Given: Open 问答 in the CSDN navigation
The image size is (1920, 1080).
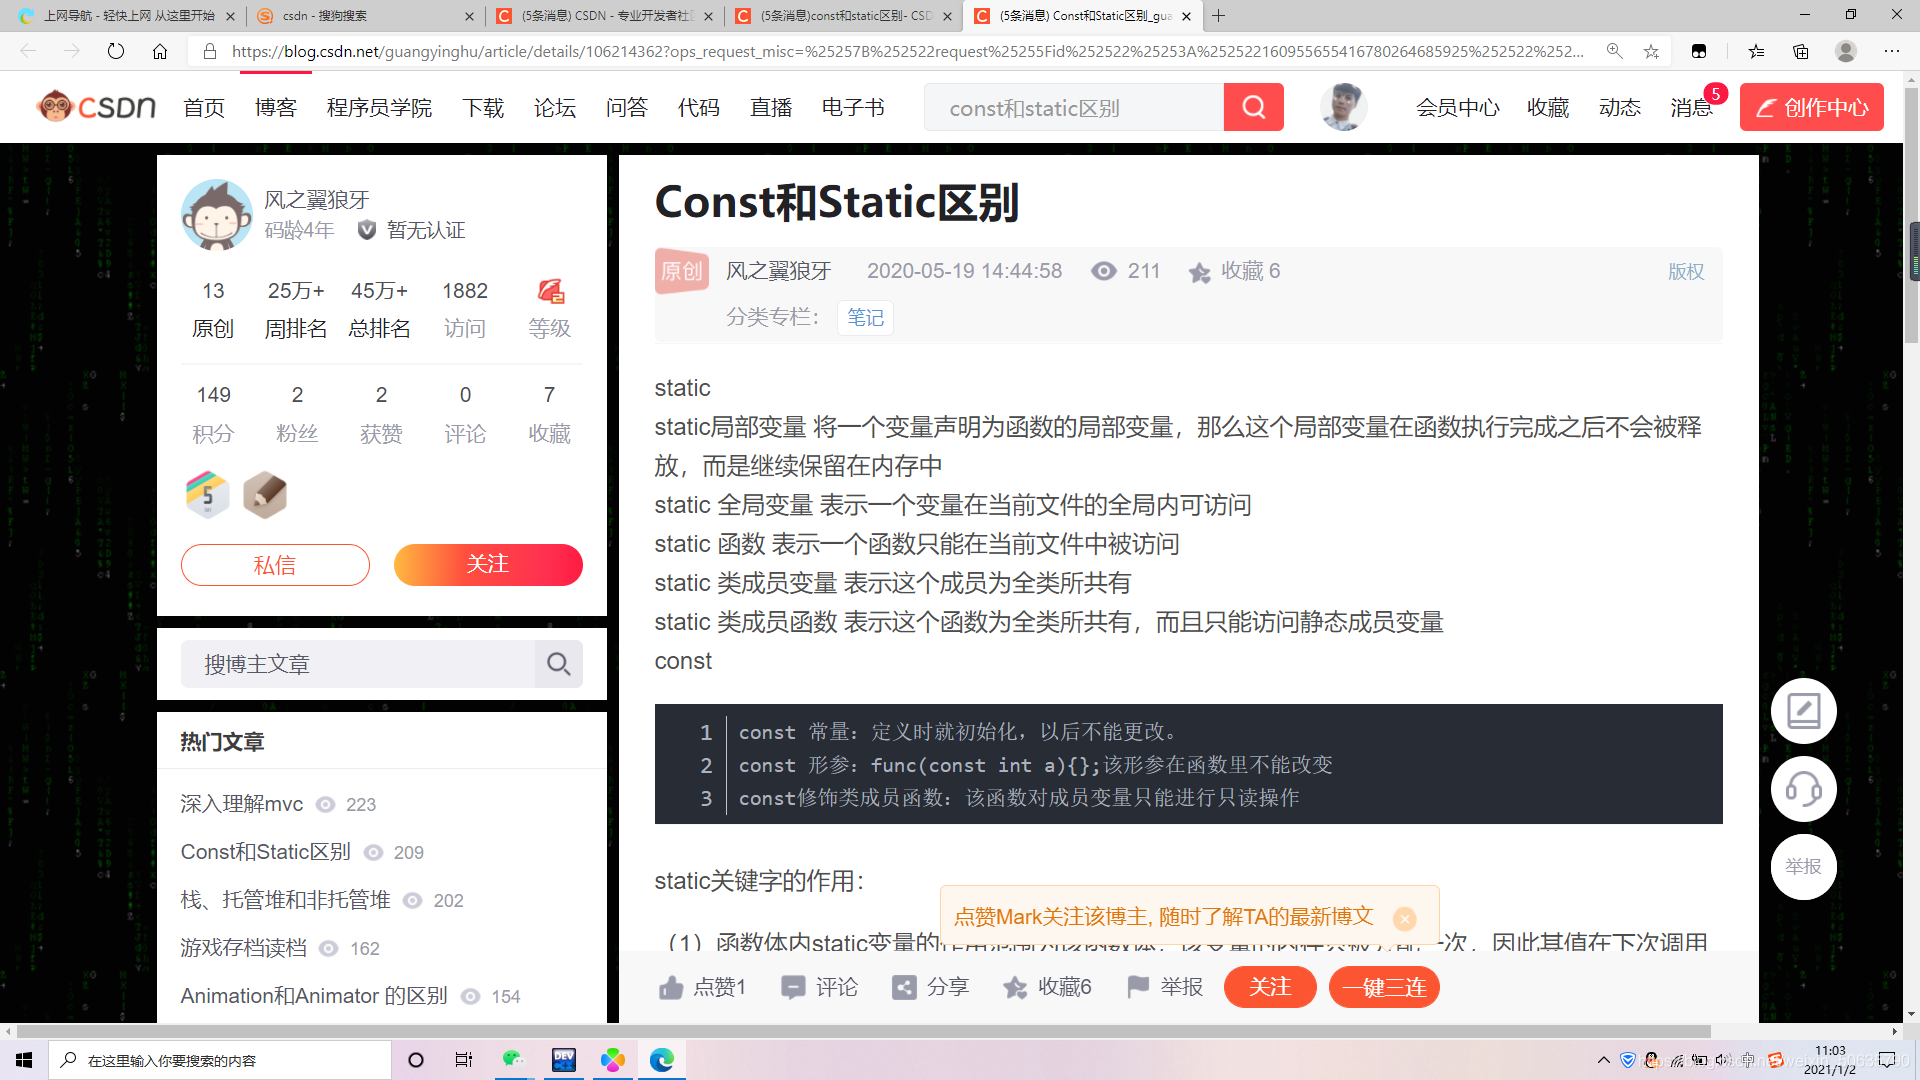Looking at the screenshot, I should (x=627, y=108).
